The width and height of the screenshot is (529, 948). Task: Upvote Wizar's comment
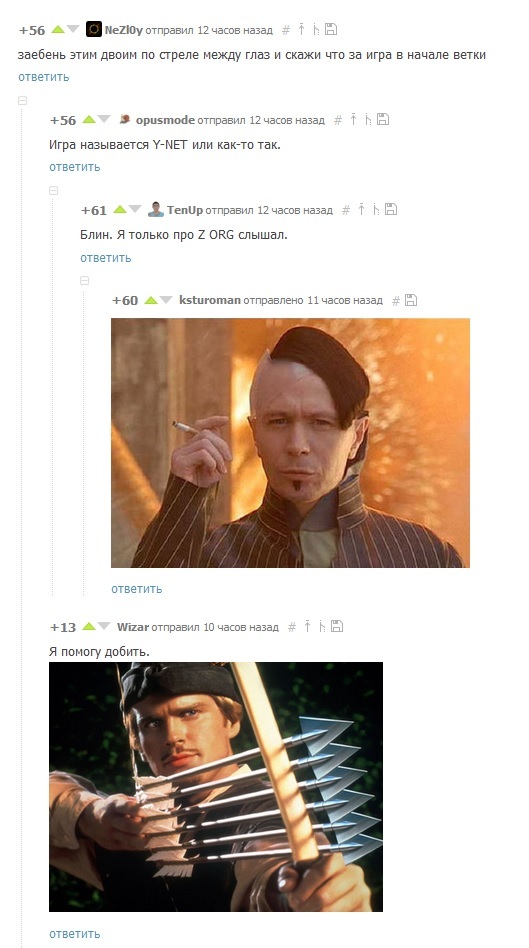tap(89, 626)
